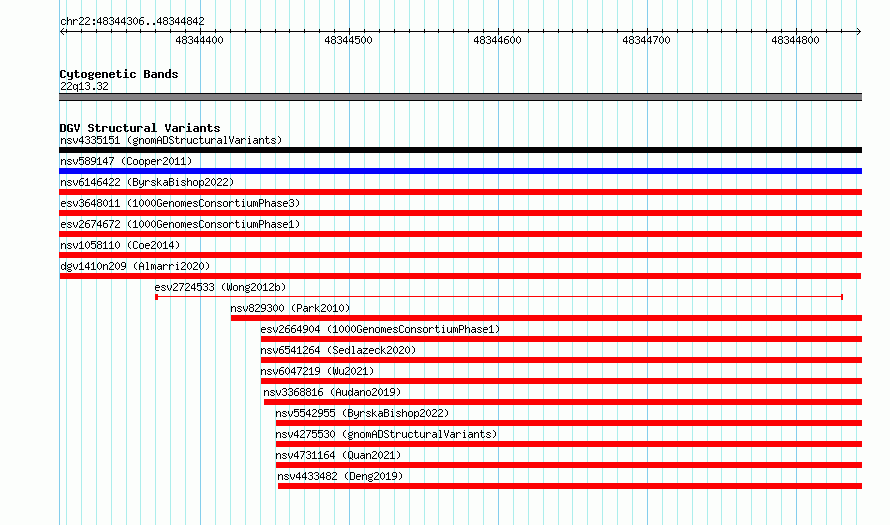
Task: Open nsv4433482 (Deng2019) label
Action: tap(340, 476)
